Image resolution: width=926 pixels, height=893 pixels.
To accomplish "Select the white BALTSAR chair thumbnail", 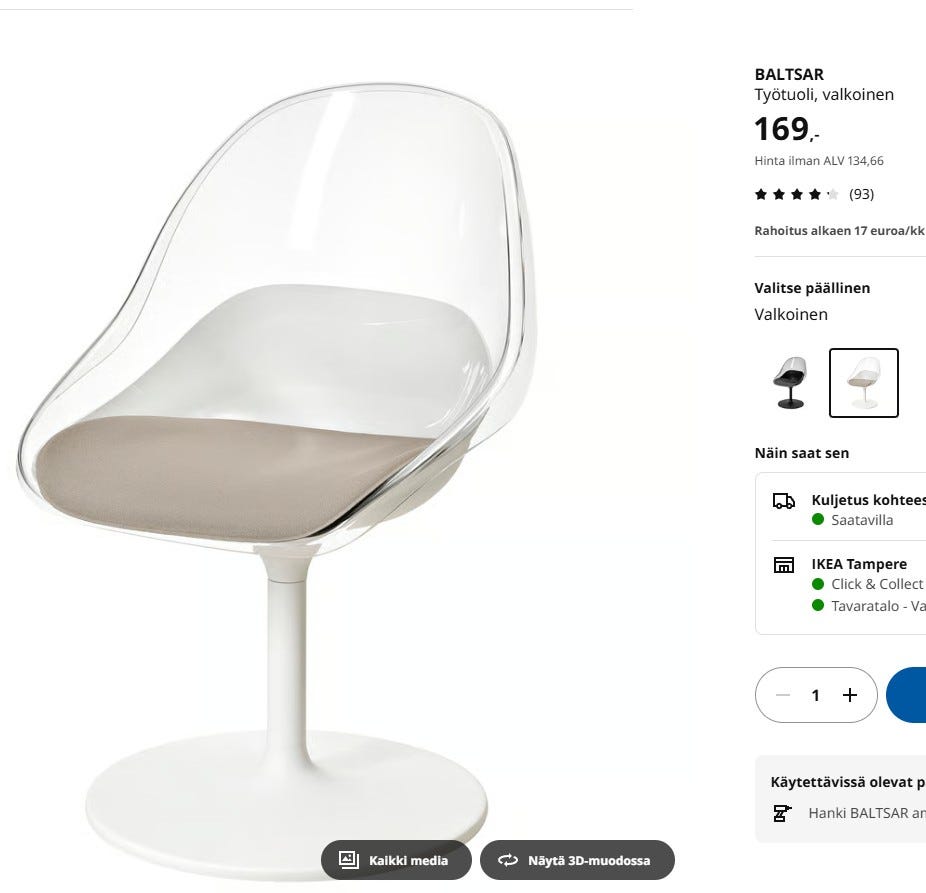I will 863,383.
